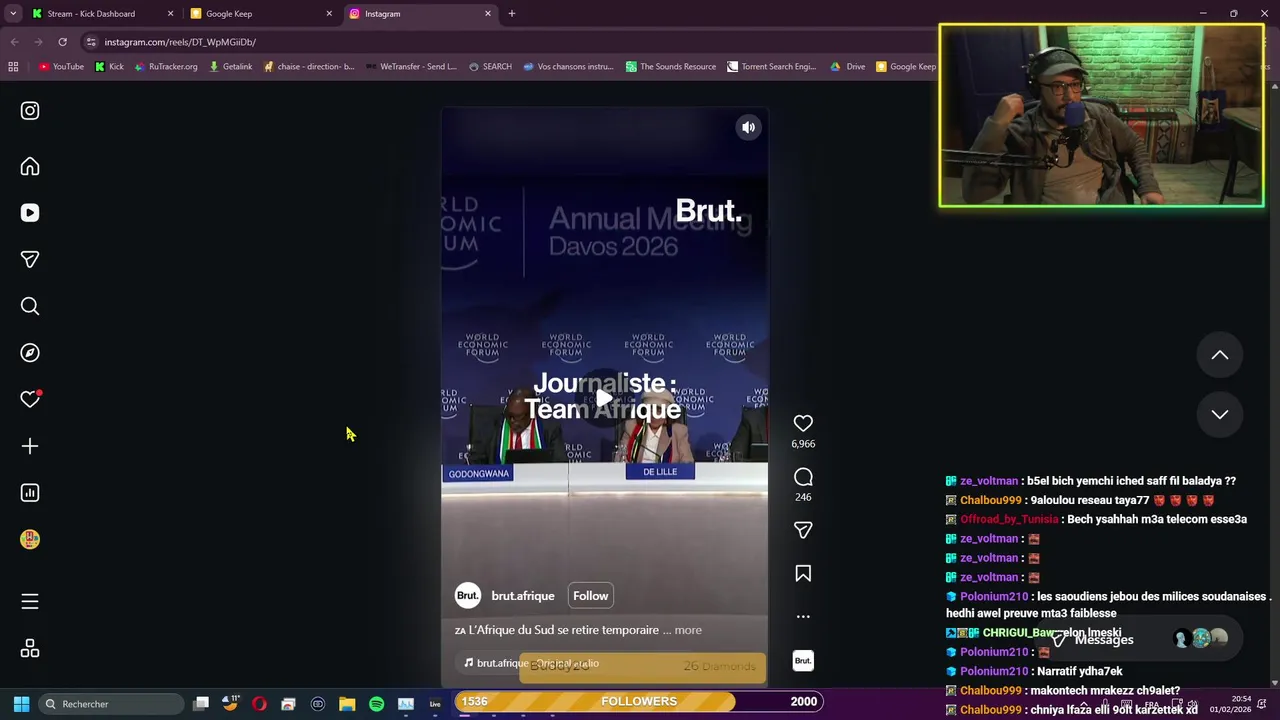The width and height of the screenshot is (1280, 720).
Task: Open the Also from Meta apps icon
Action: (x=30, y=649)
